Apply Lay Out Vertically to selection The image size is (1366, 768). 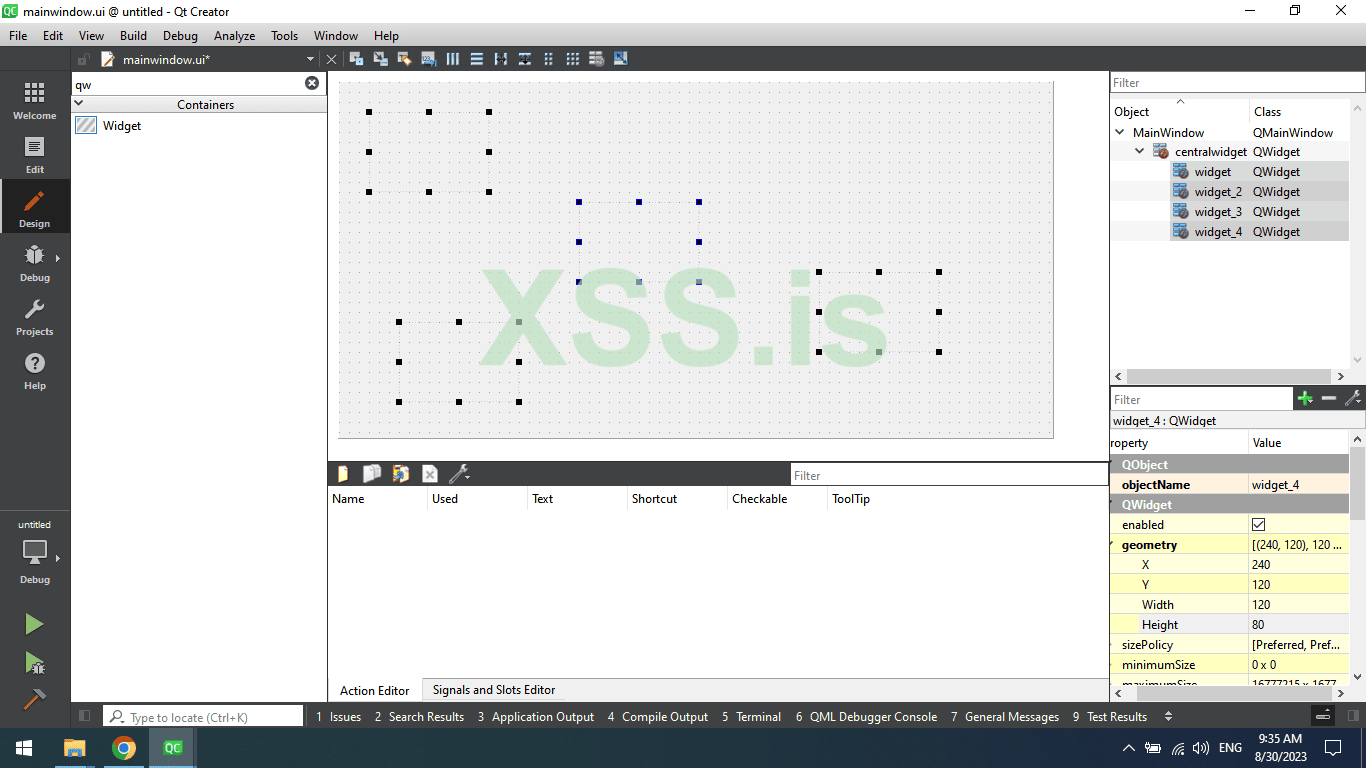(476, 58)
